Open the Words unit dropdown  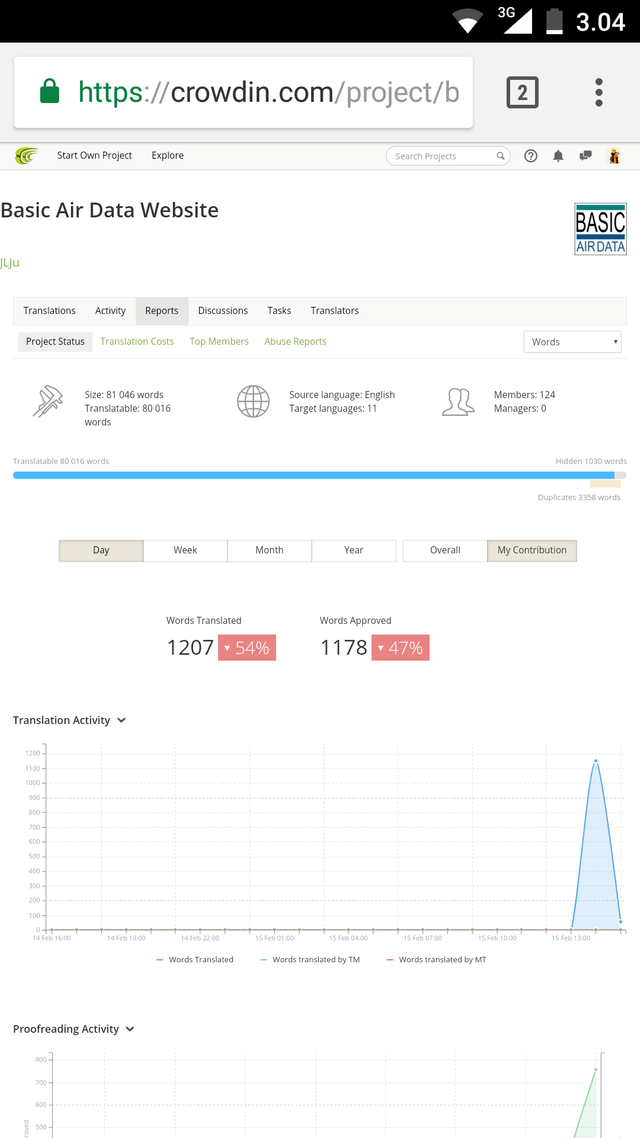tap(573, 342)
